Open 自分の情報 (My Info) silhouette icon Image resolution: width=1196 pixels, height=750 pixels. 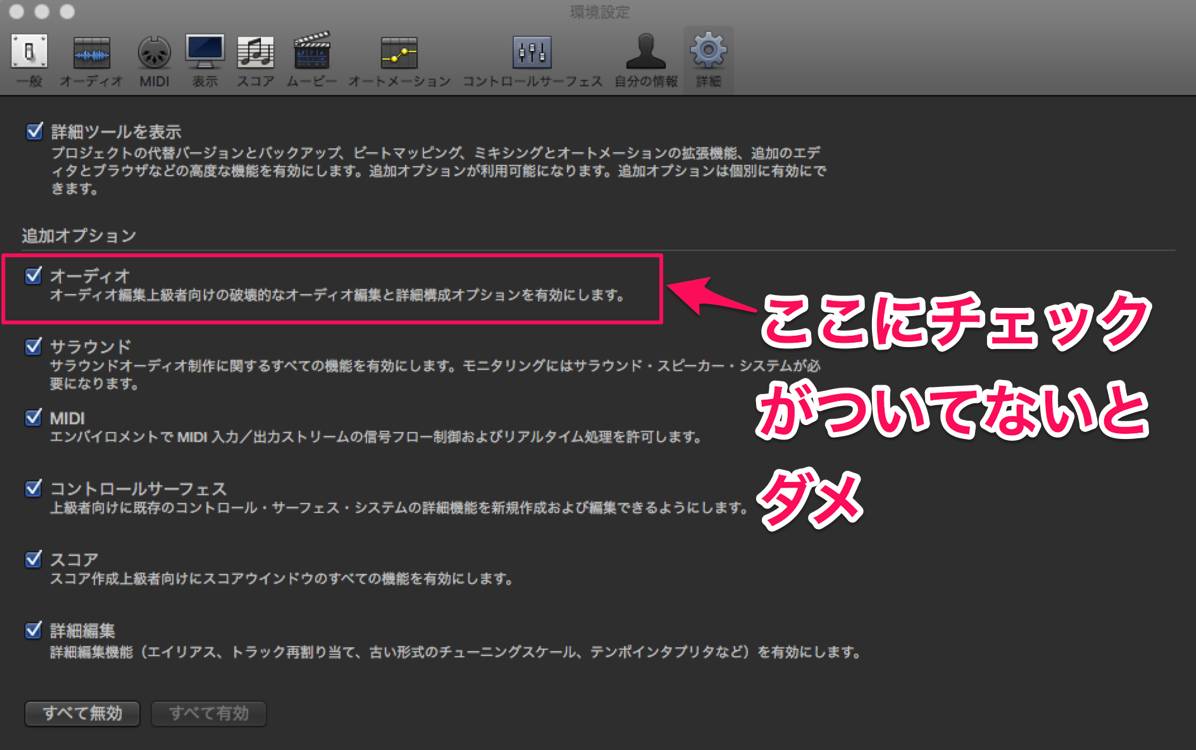coord(646,52)
